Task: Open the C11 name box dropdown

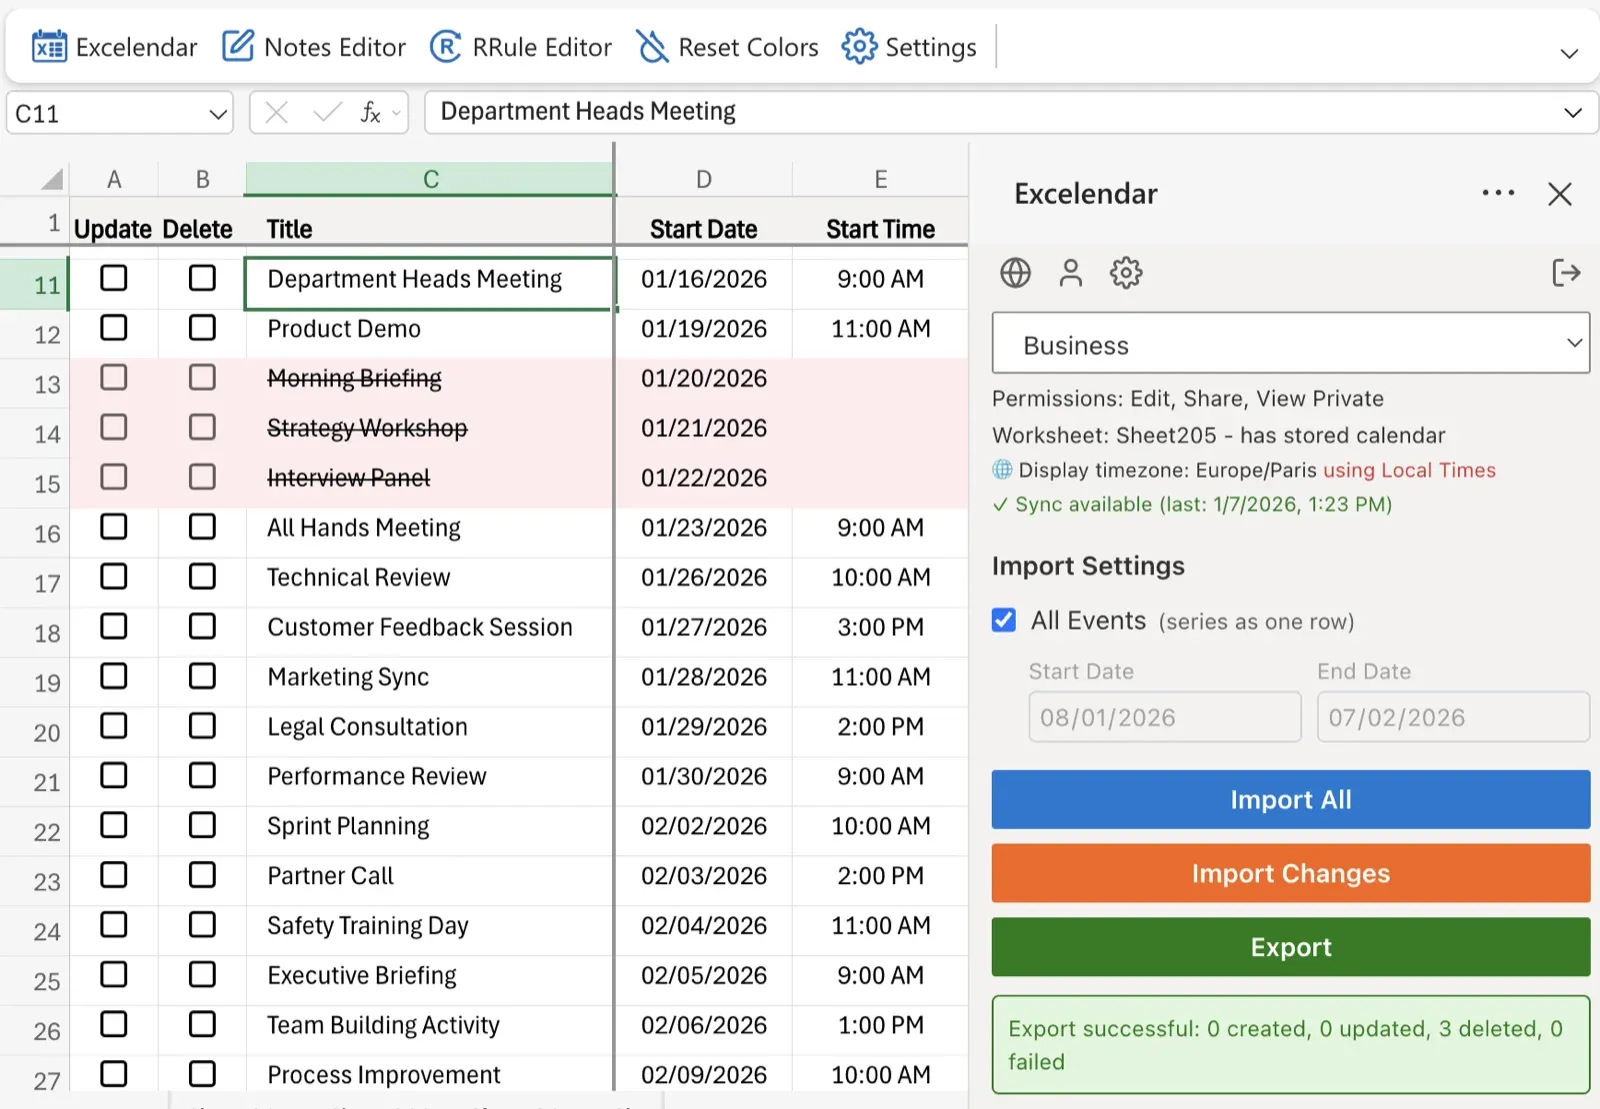Action: pos(218,114)
